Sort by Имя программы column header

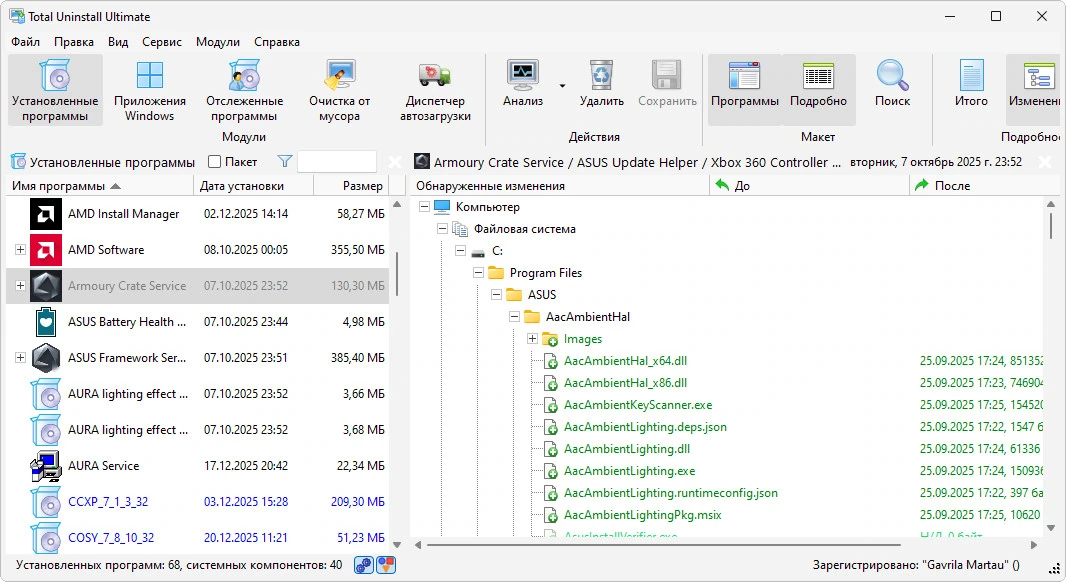[x=100, y=186]
